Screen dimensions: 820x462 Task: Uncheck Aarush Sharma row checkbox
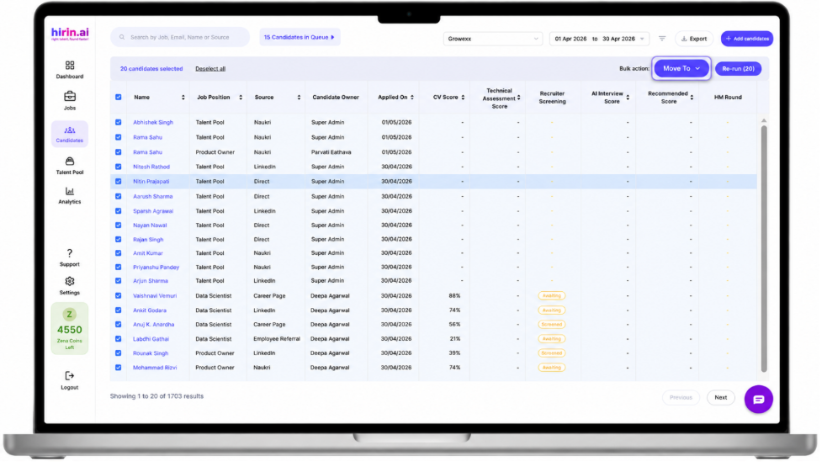pyautogui.click(x=118, y=197)
